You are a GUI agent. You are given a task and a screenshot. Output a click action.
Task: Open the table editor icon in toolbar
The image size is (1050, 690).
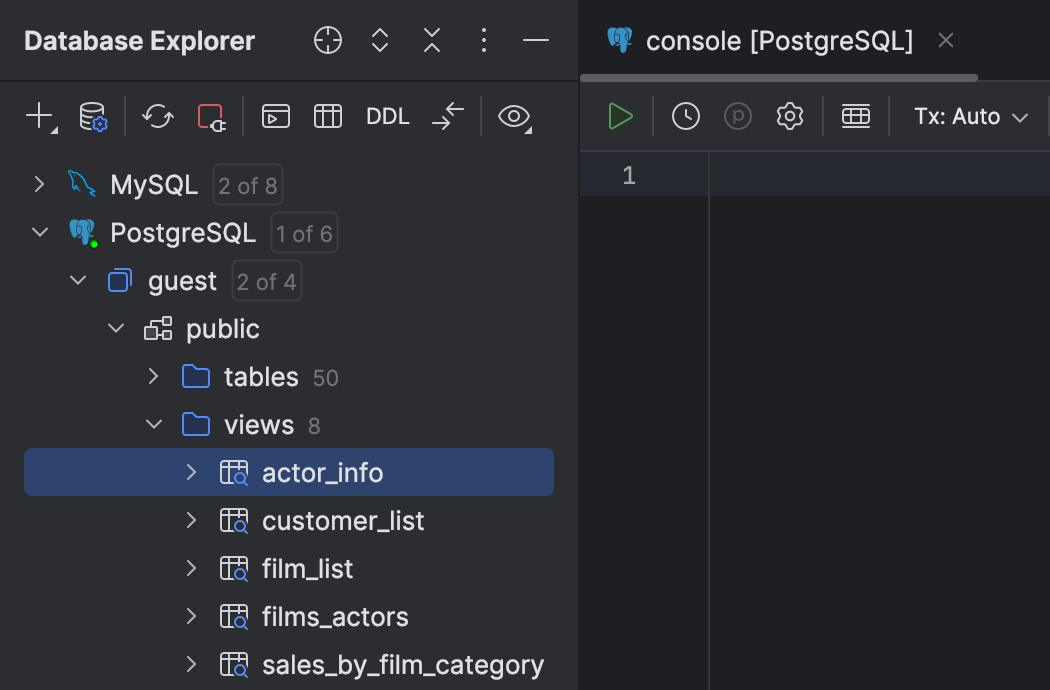(855, 116)
